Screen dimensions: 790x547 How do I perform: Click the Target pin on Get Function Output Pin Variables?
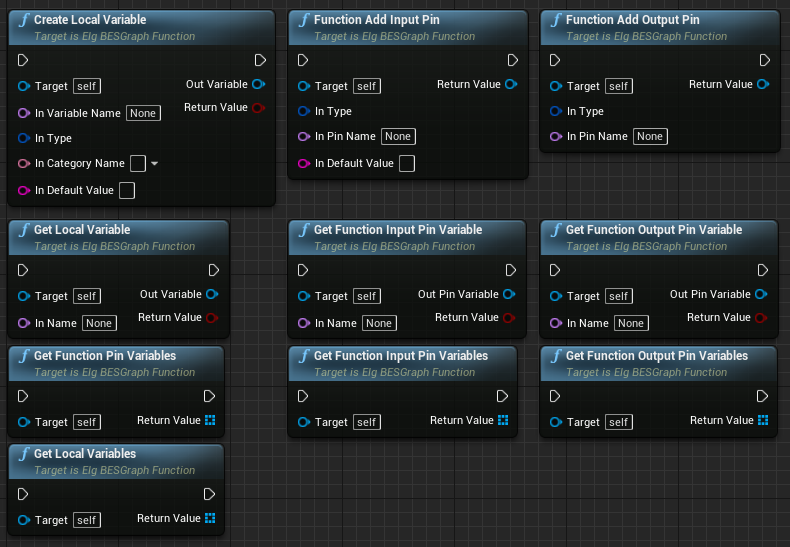[x=556, y=422]
